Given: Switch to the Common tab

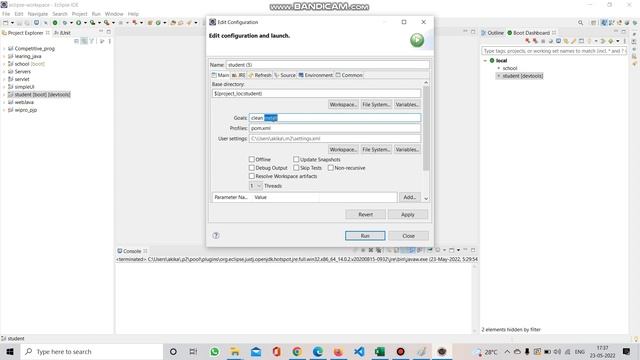Looking at the screenshot, I should click(349, 75).
